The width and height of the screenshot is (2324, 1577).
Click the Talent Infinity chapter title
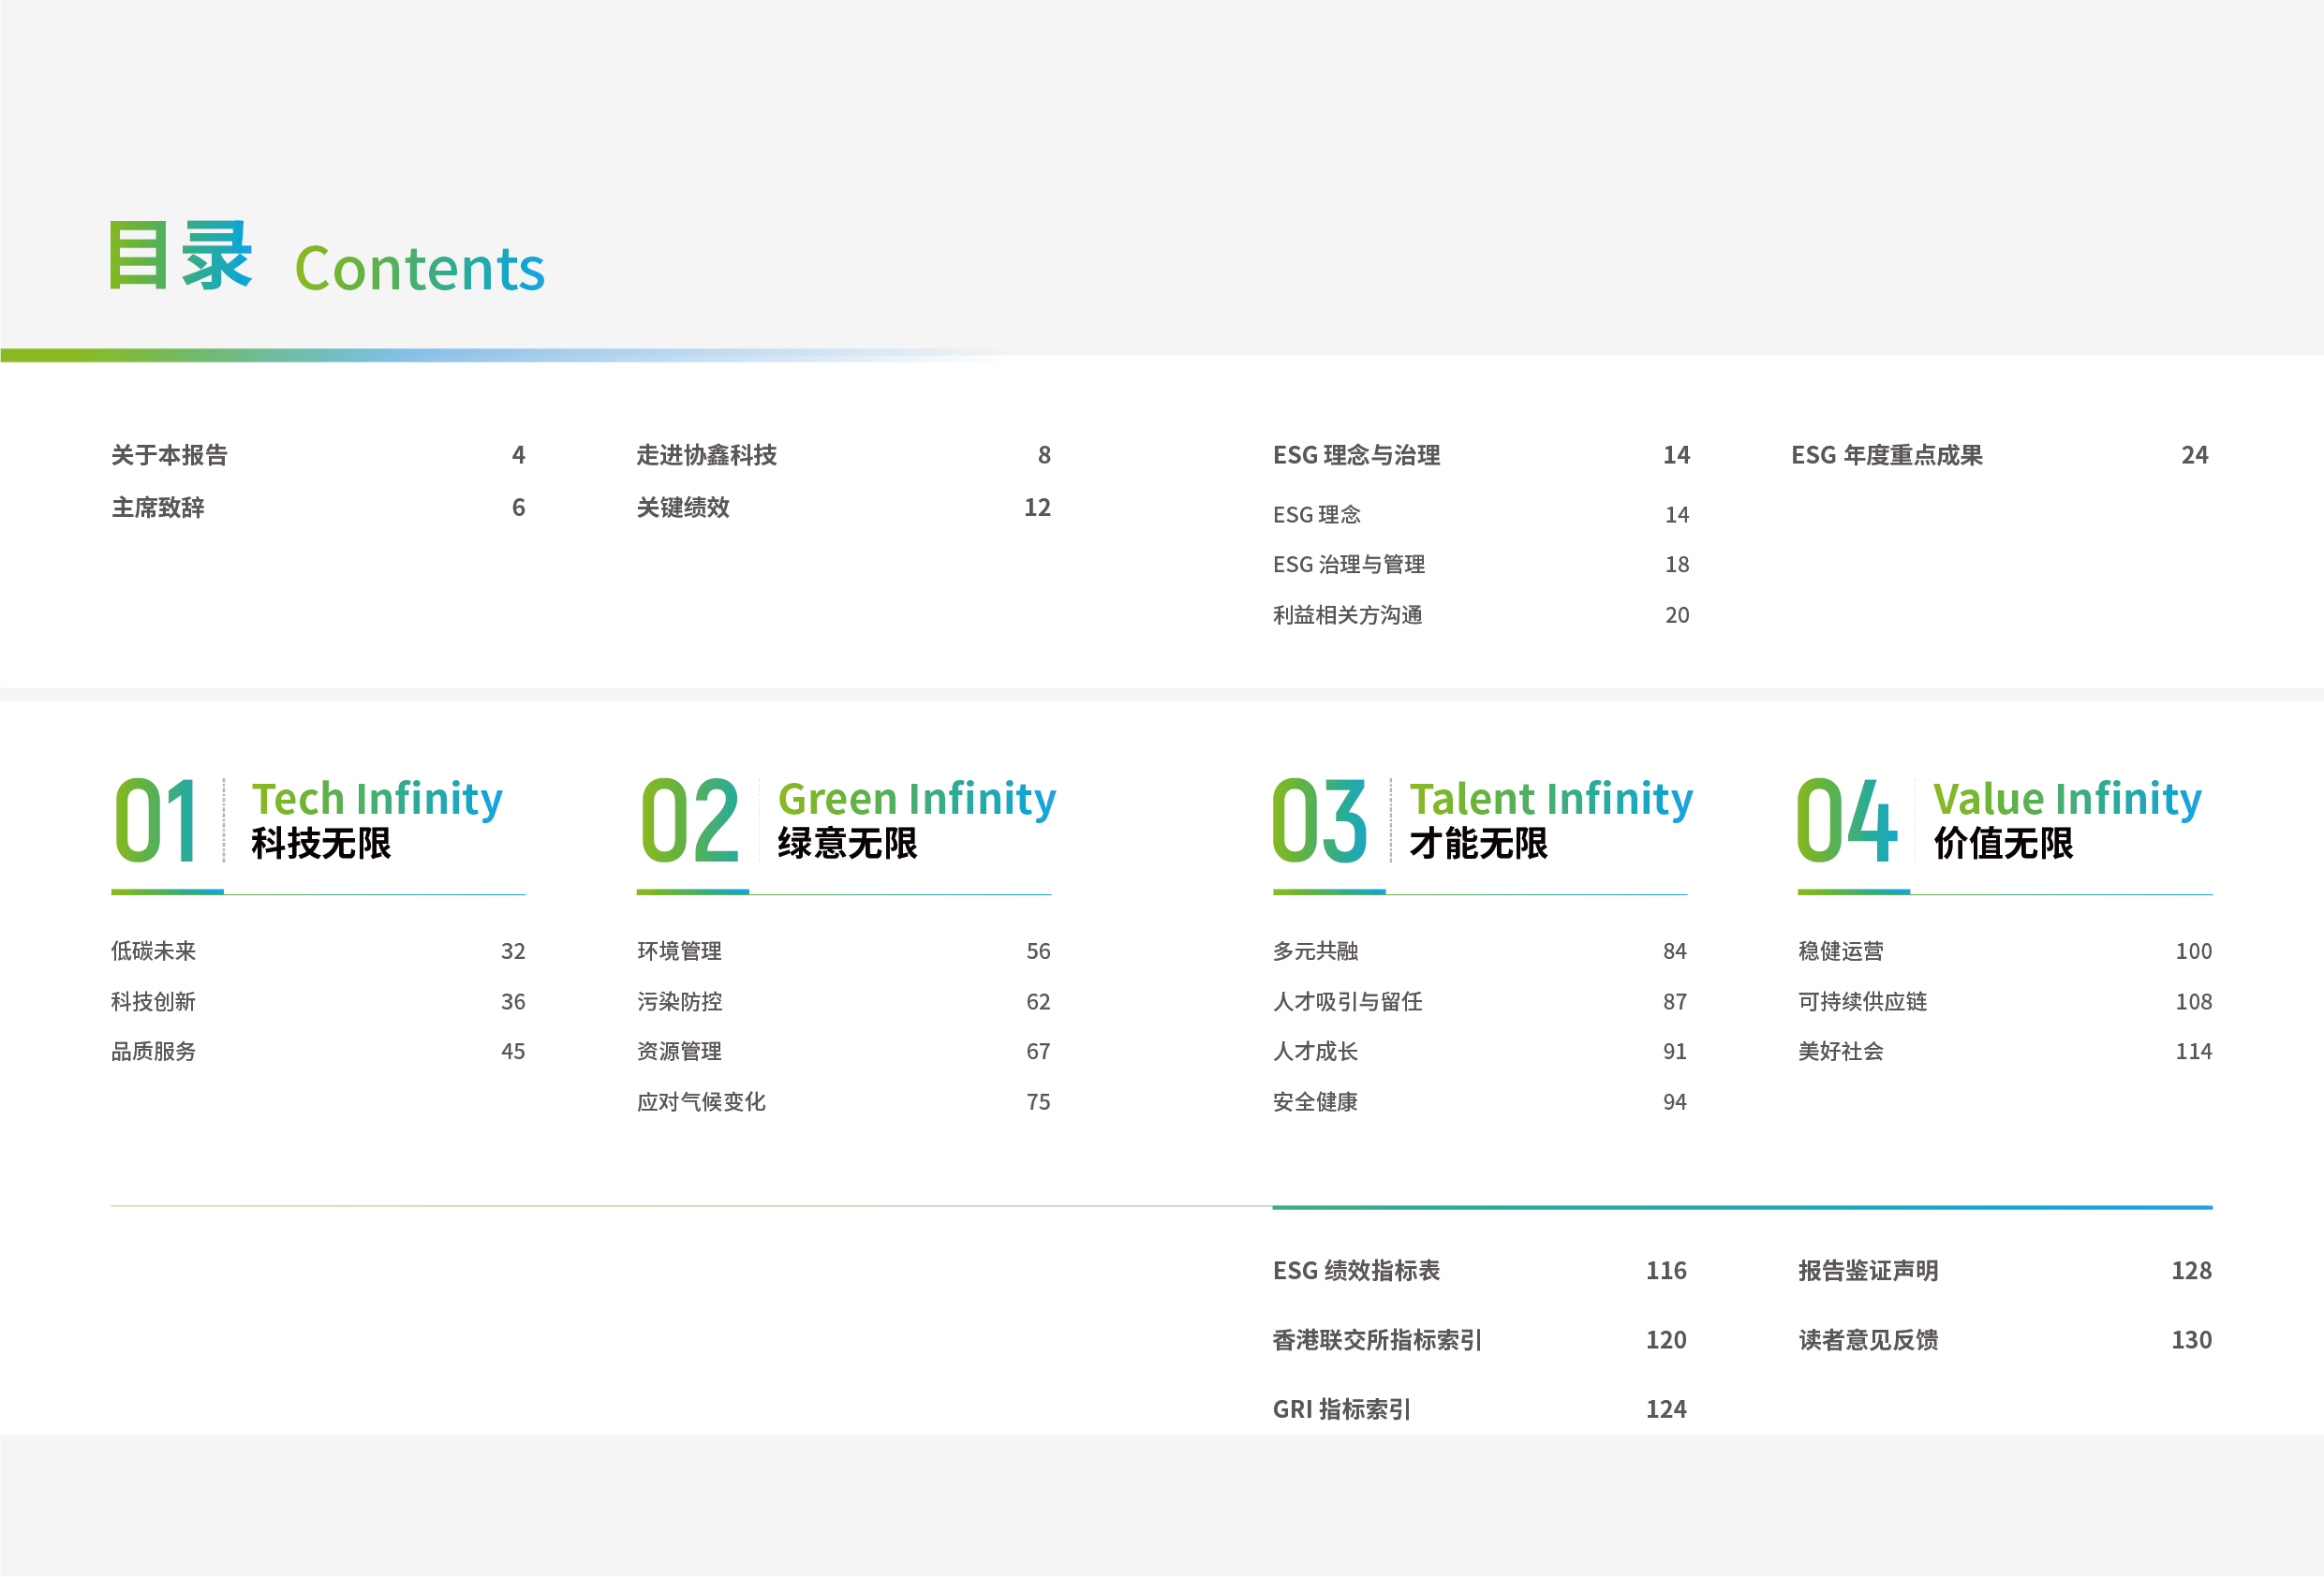[x=1551, y=799]
